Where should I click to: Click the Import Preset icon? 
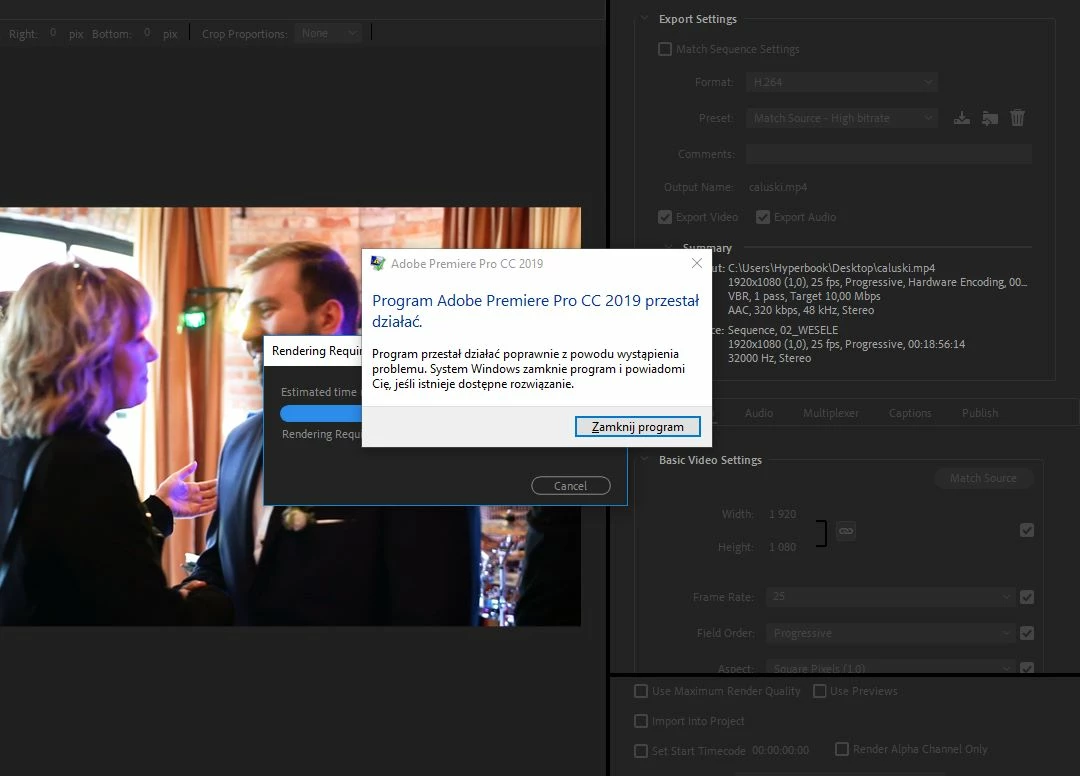click(990, 118)
